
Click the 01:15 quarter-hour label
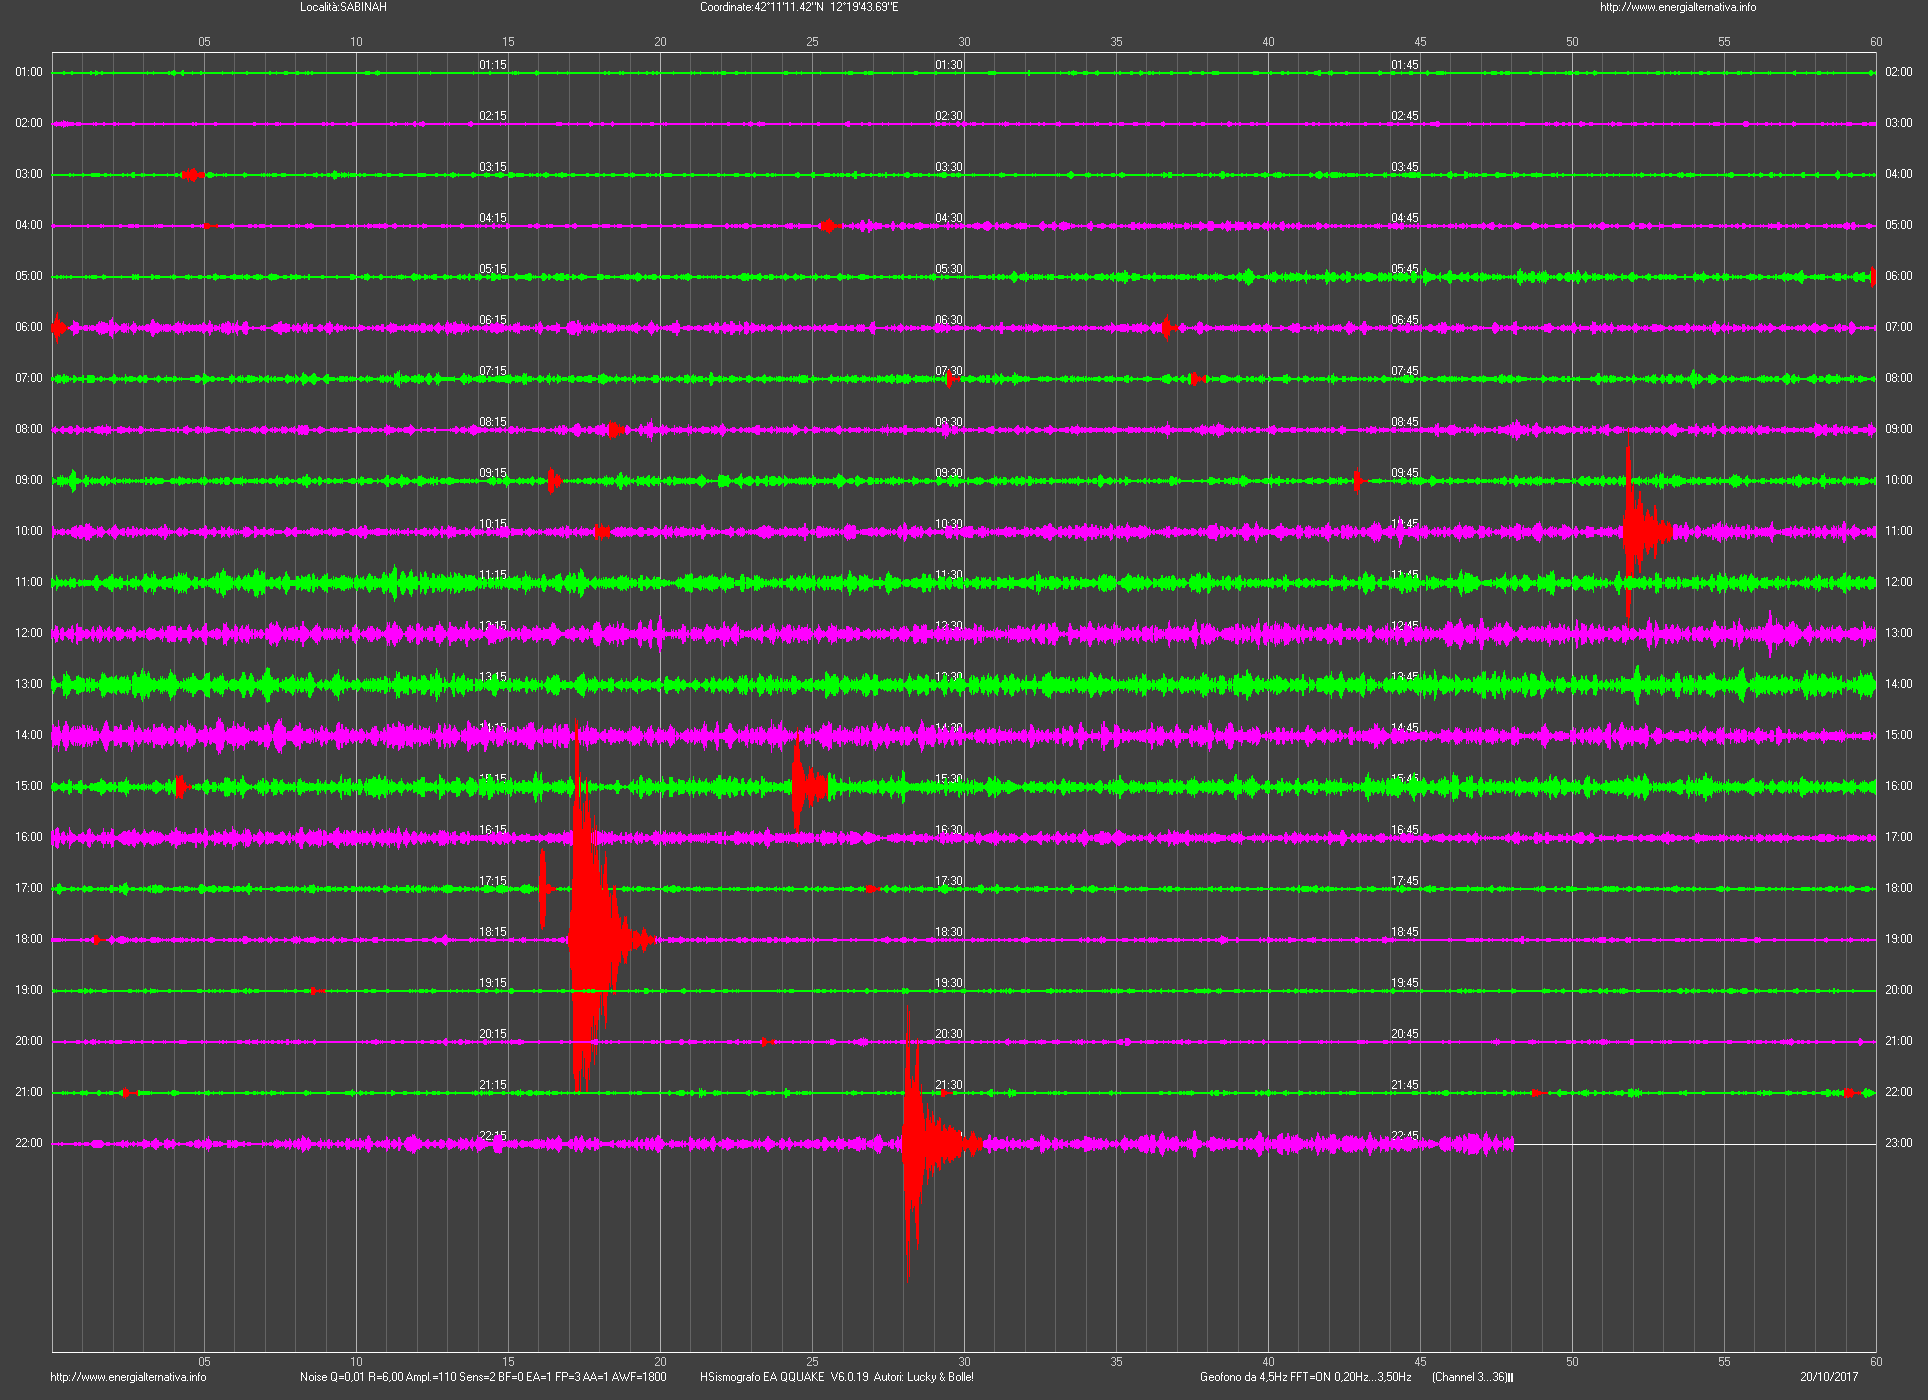493,65
